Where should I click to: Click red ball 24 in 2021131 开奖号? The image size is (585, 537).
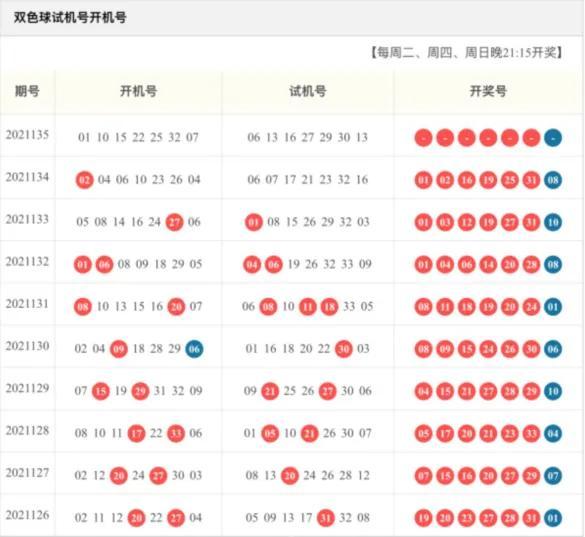pos(531,307)
